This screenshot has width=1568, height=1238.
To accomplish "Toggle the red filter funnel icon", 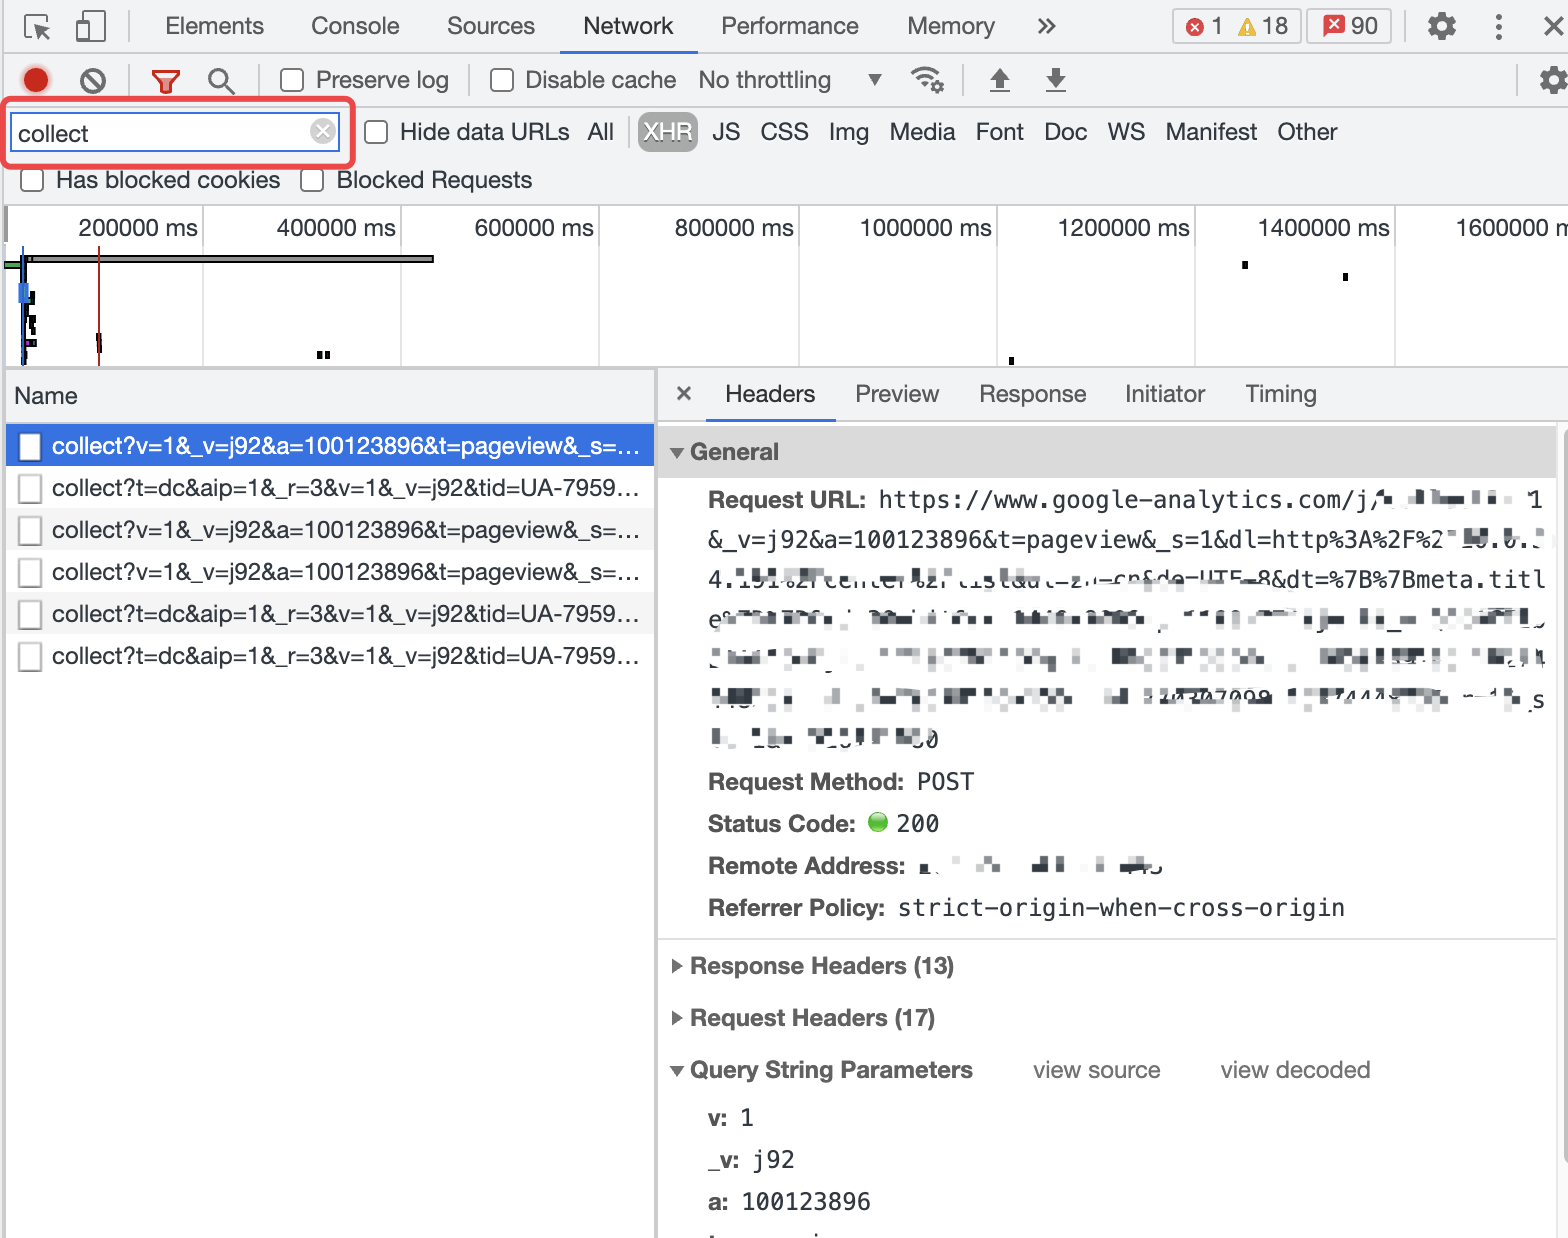I will pyautogui.click(x=165, y=80).
